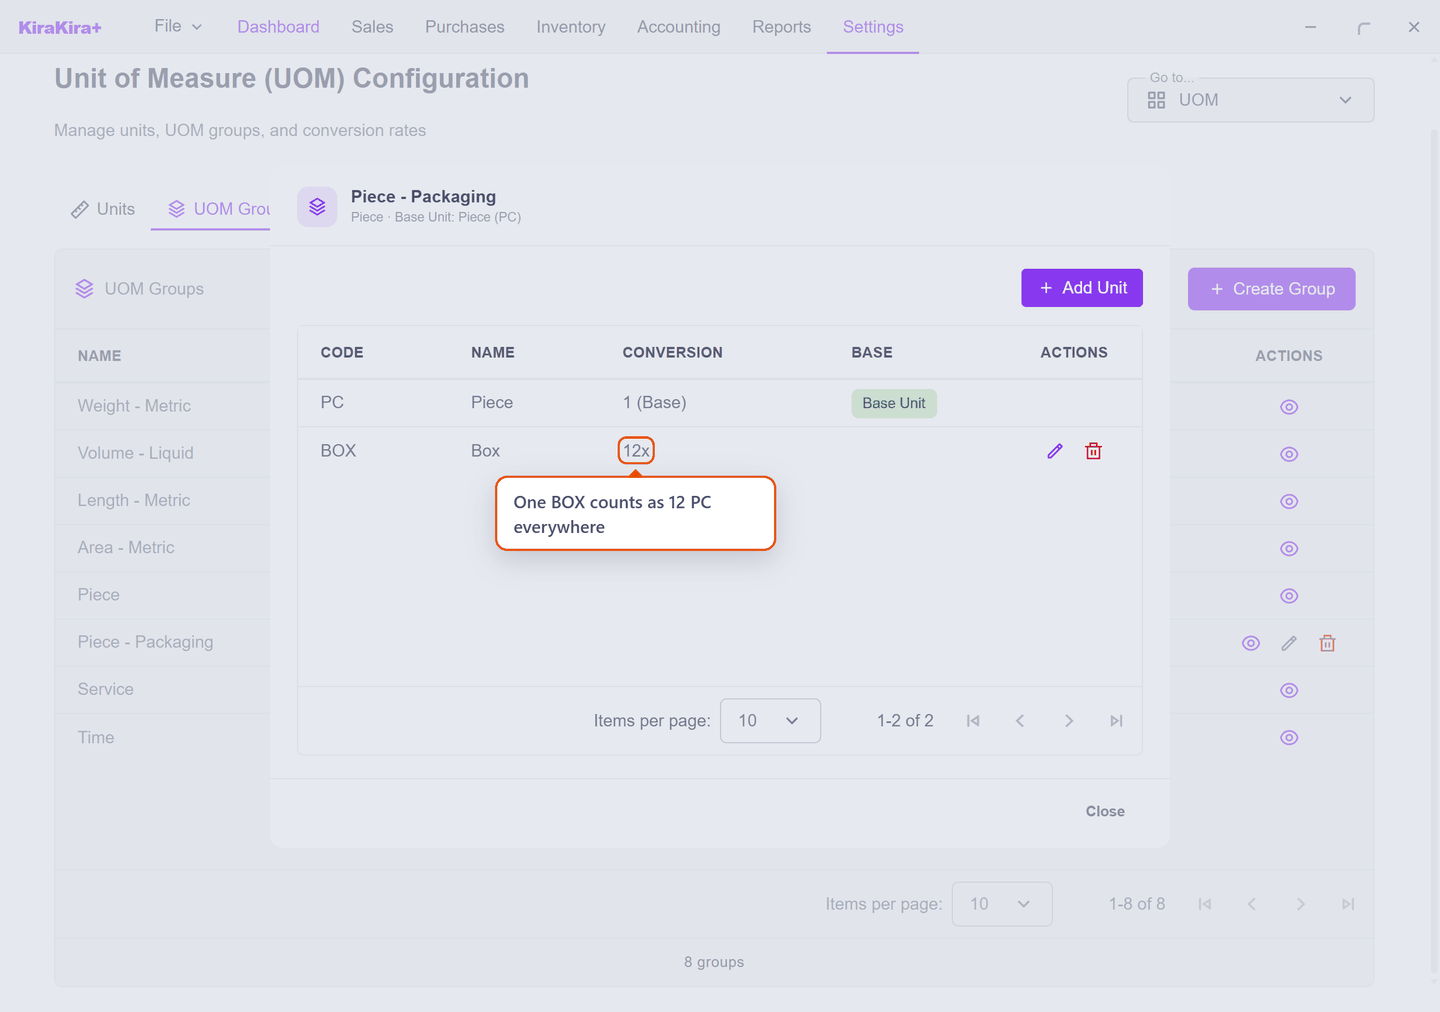Click the Box name cell

point(485,451)
